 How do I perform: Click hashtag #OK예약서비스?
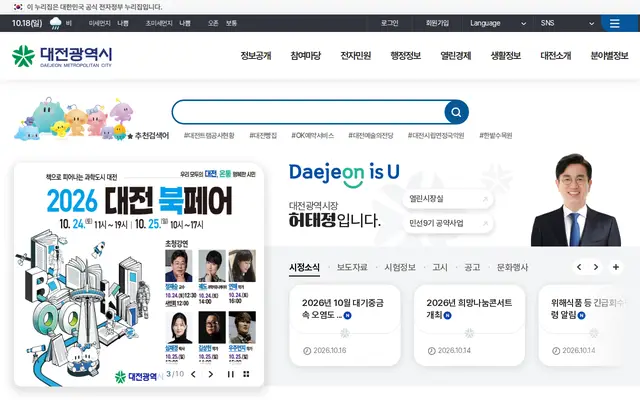313,136
